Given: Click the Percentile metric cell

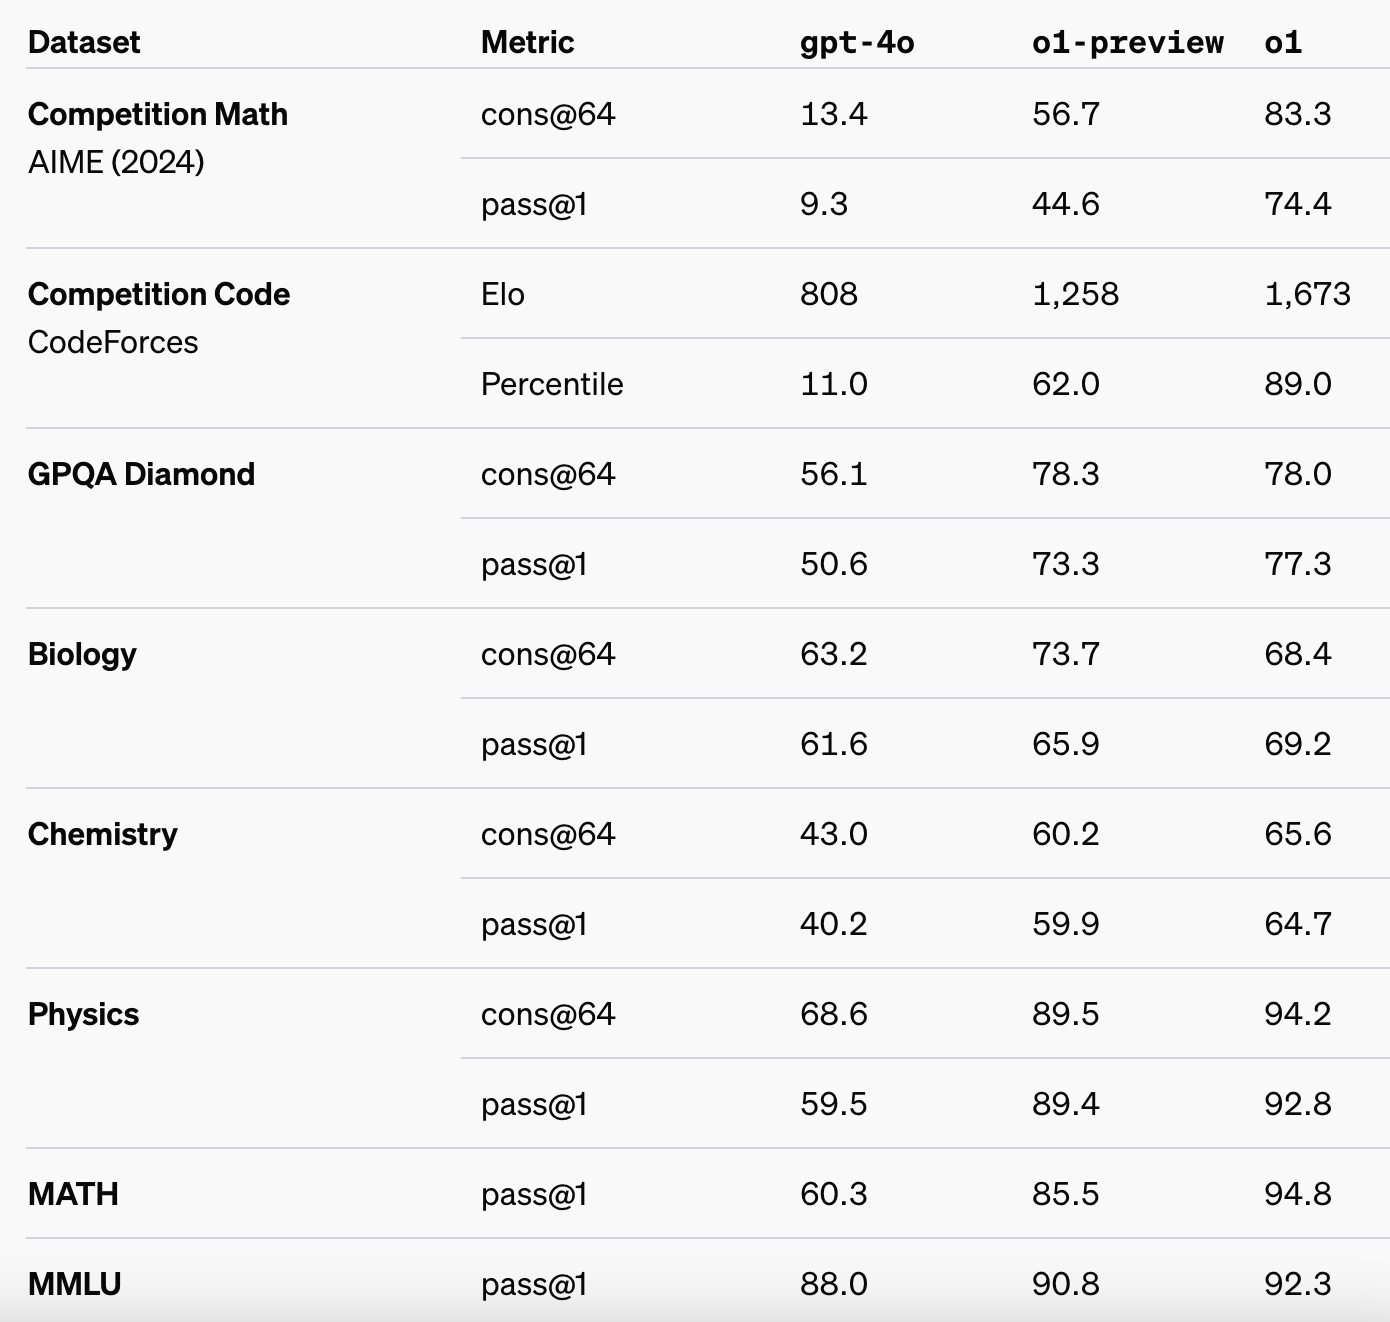Looking at the screenshot, I should (x=552, y=384).
